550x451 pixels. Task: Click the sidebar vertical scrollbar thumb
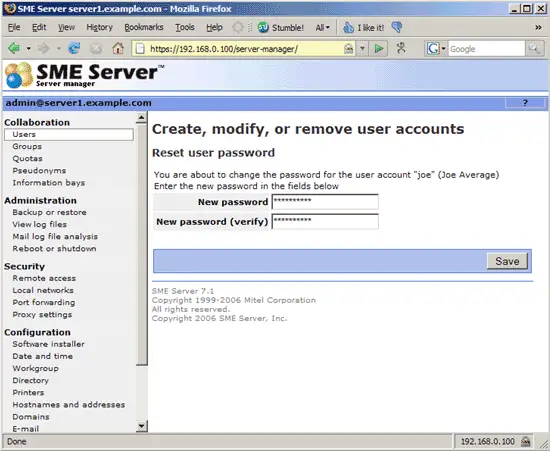(x=141, y=244)
